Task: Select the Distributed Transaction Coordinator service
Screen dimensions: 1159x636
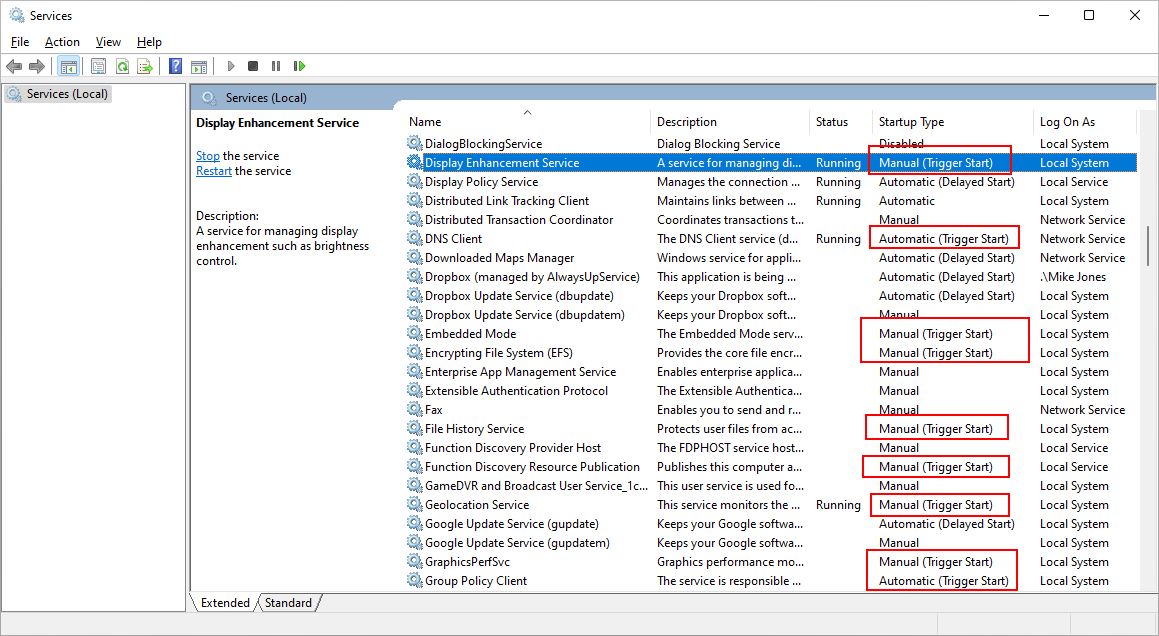Action: coord(519,220)
